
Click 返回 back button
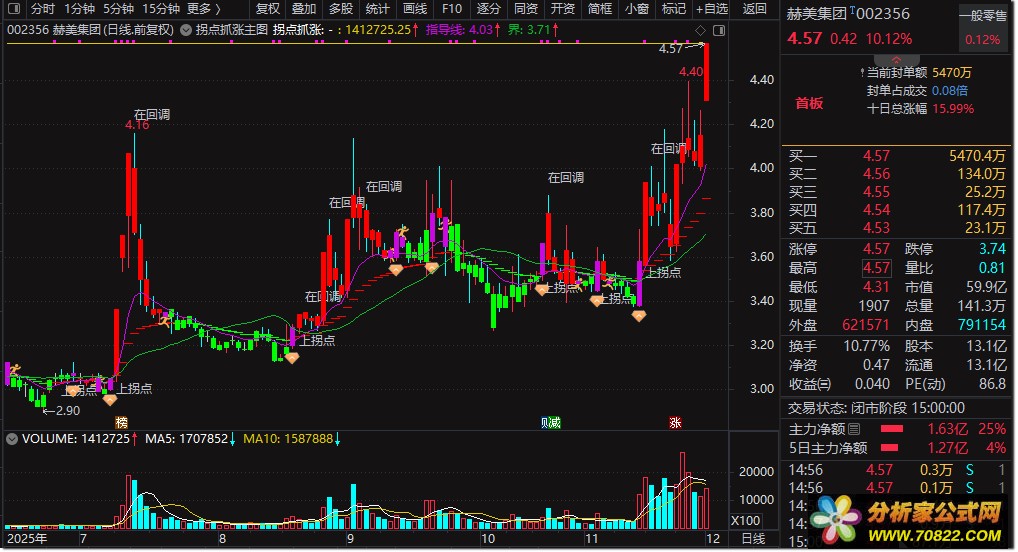754,8
